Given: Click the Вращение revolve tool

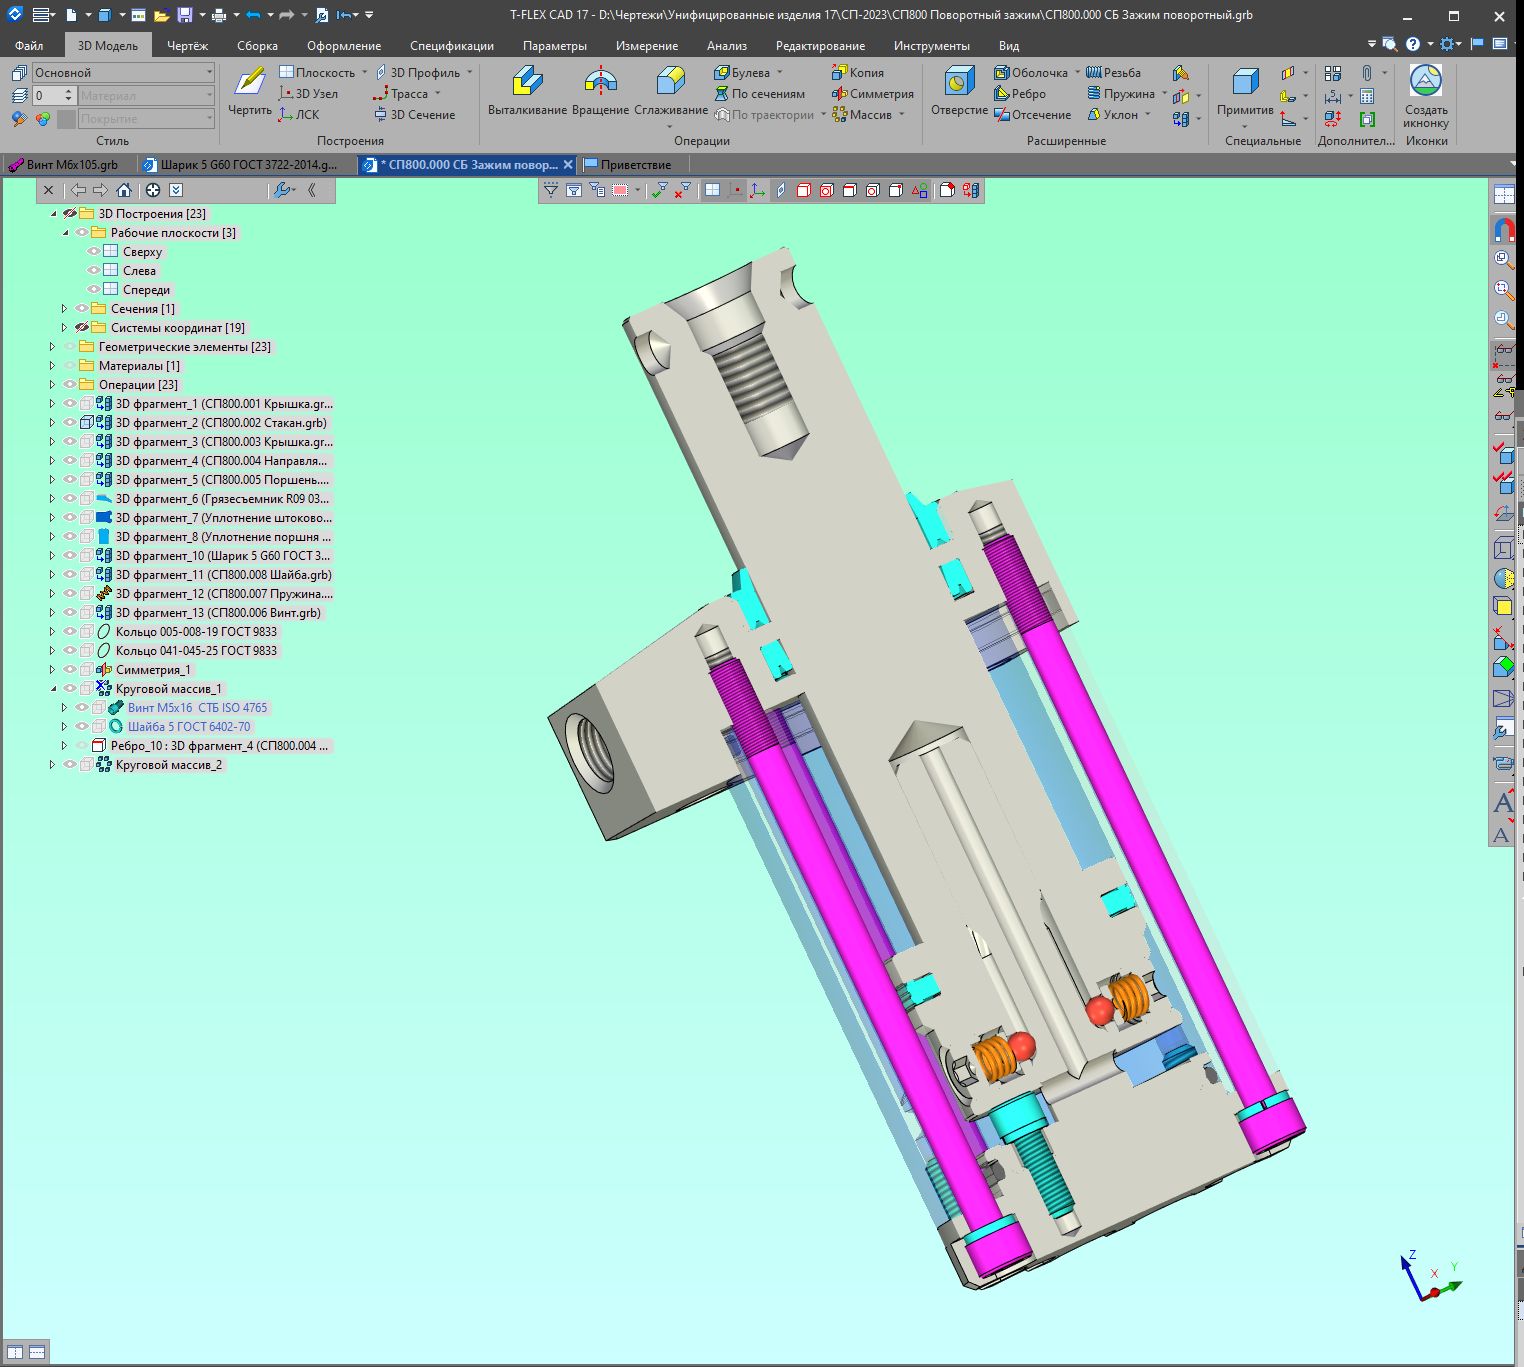Looking at the screenshot, I should tap(600, 90).
